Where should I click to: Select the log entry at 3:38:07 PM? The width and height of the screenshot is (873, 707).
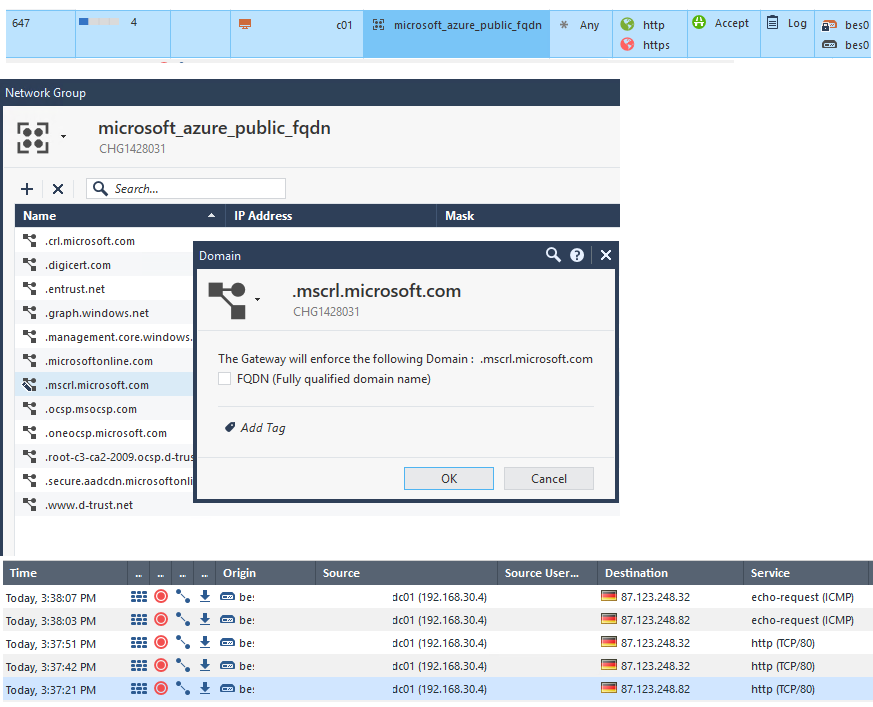click(x=436, y=597)
